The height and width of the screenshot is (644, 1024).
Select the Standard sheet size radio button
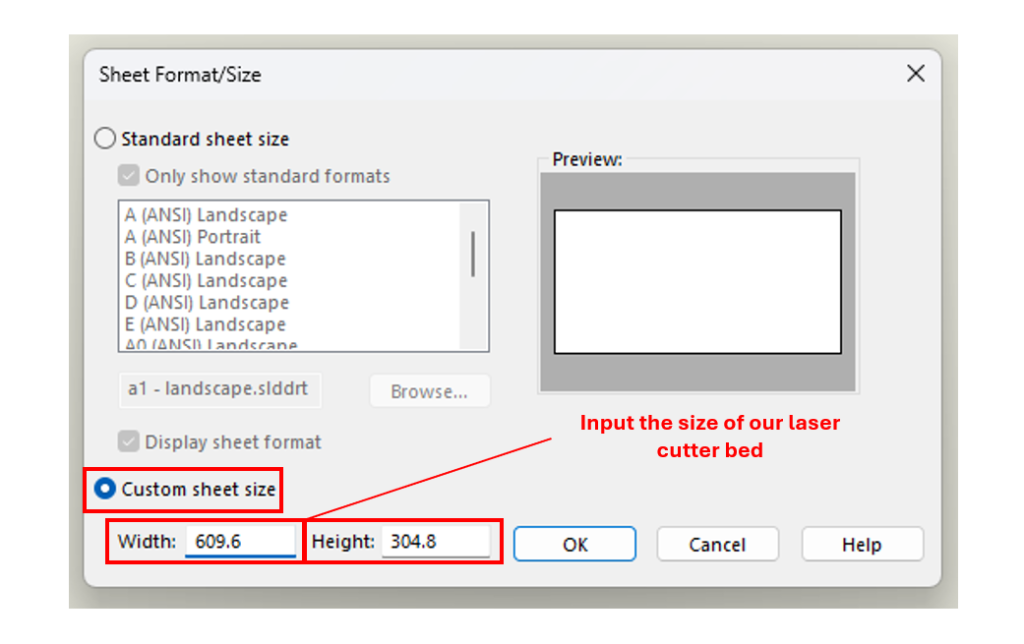[105, 139]
